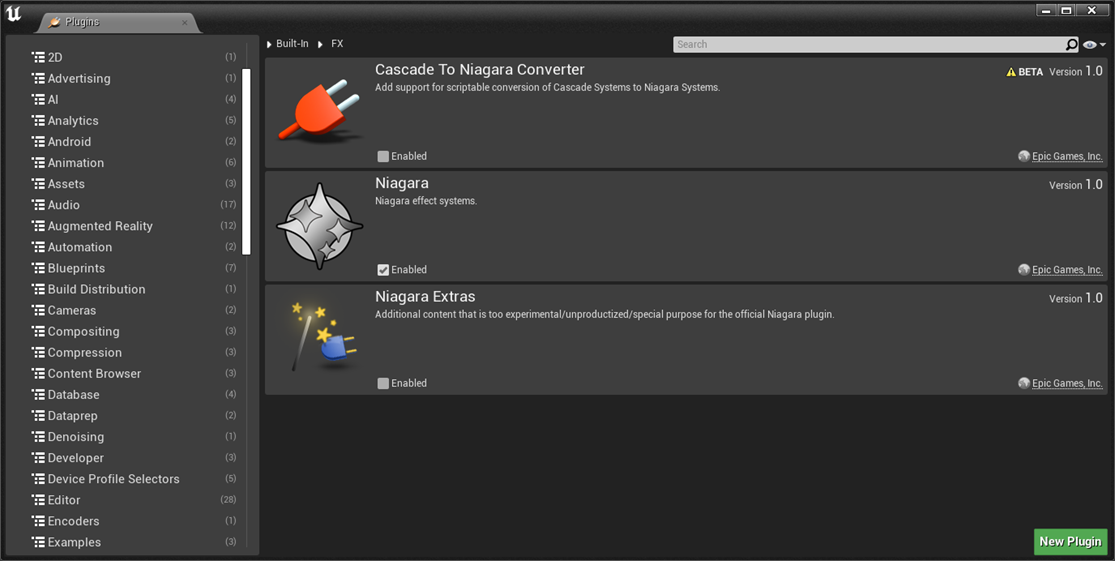Click the list icon next to Assets

click(38, 183)
